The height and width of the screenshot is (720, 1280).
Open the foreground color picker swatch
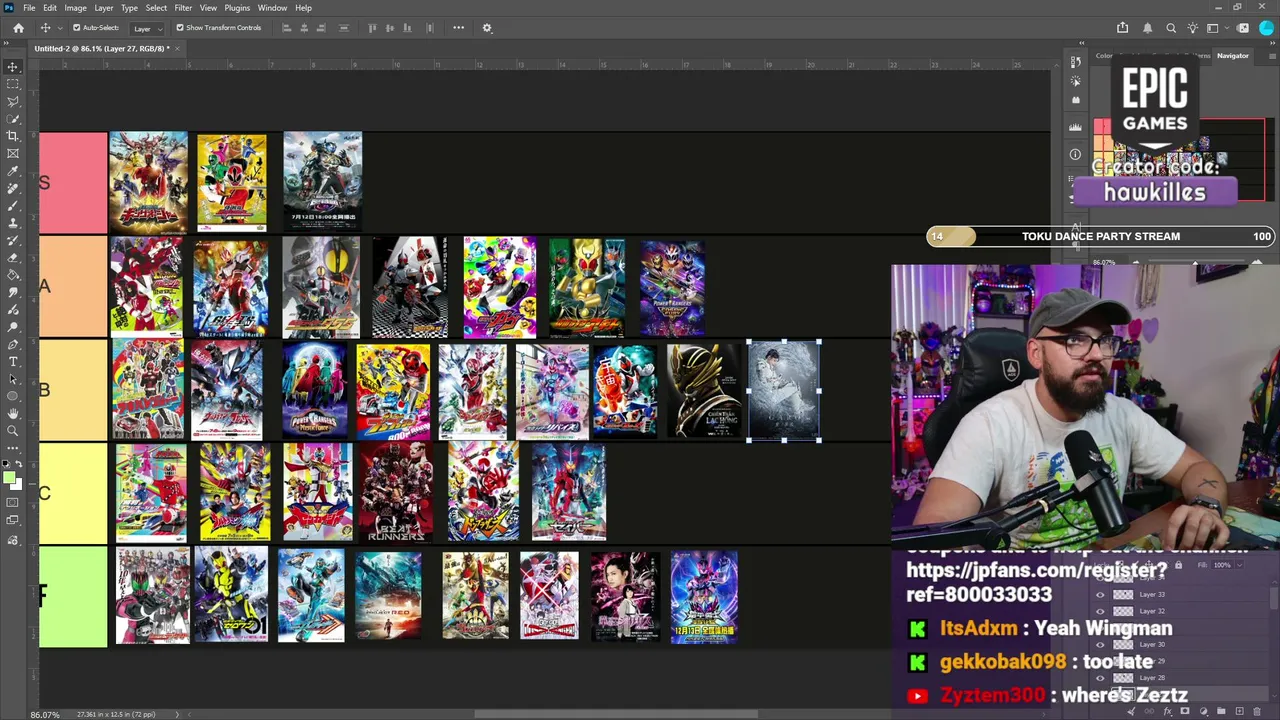[9, 478]
